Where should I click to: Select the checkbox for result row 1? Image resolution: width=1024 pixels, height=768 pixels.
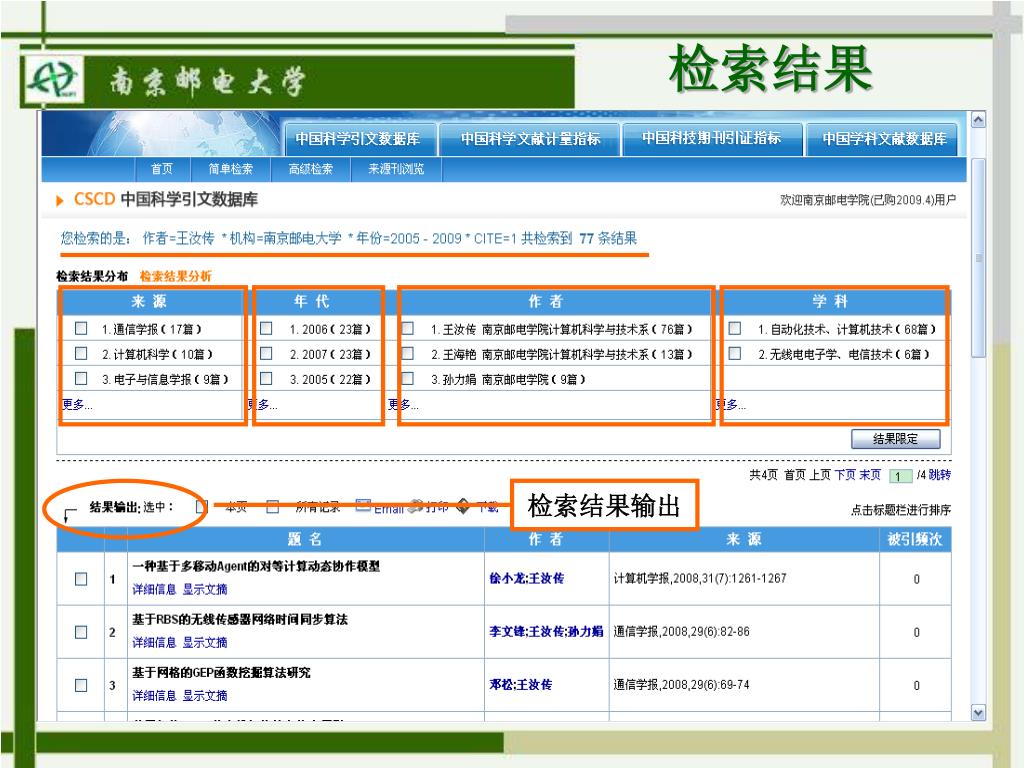click(x=81, y=579)
